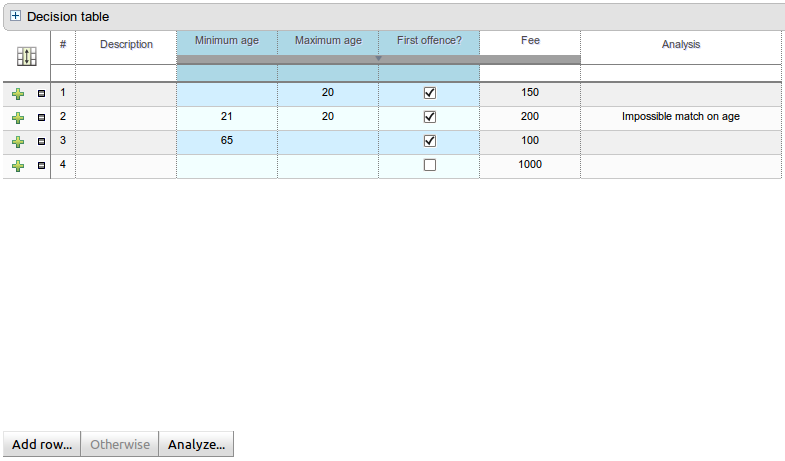This screenshot has height=461, width=785.
Task: Uncheck First offence for row 3
Action: pyautogui.click(x=430, y=141)
